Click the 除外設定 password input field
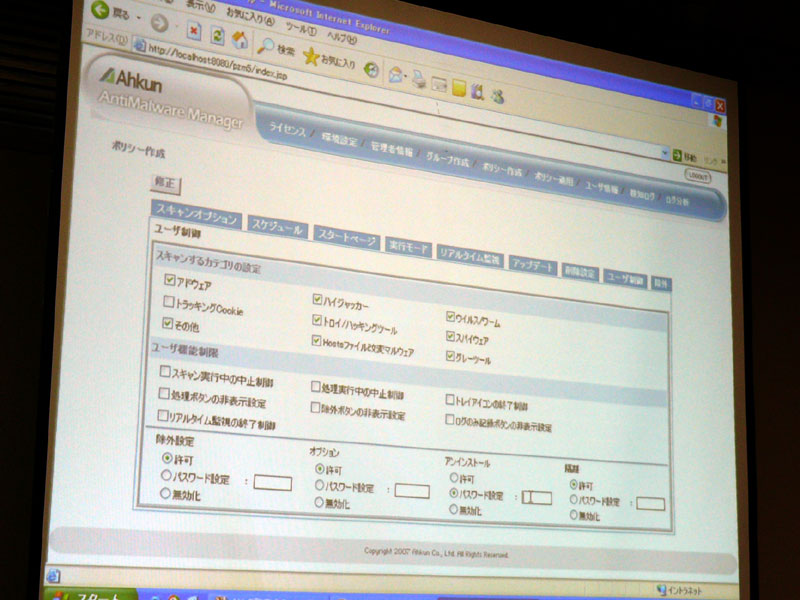 pos(273,483)
